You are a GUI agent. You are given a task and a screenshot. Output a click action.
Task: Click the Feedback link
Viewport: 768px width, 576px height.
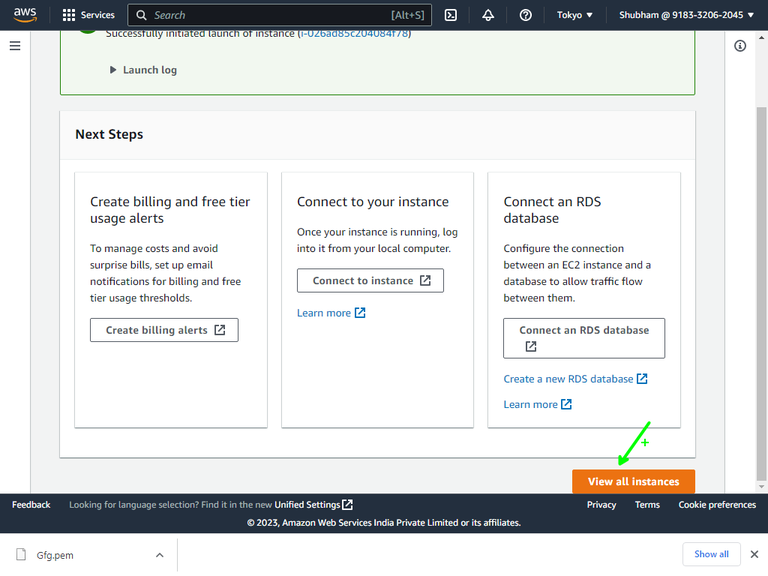tap(31, 504)
